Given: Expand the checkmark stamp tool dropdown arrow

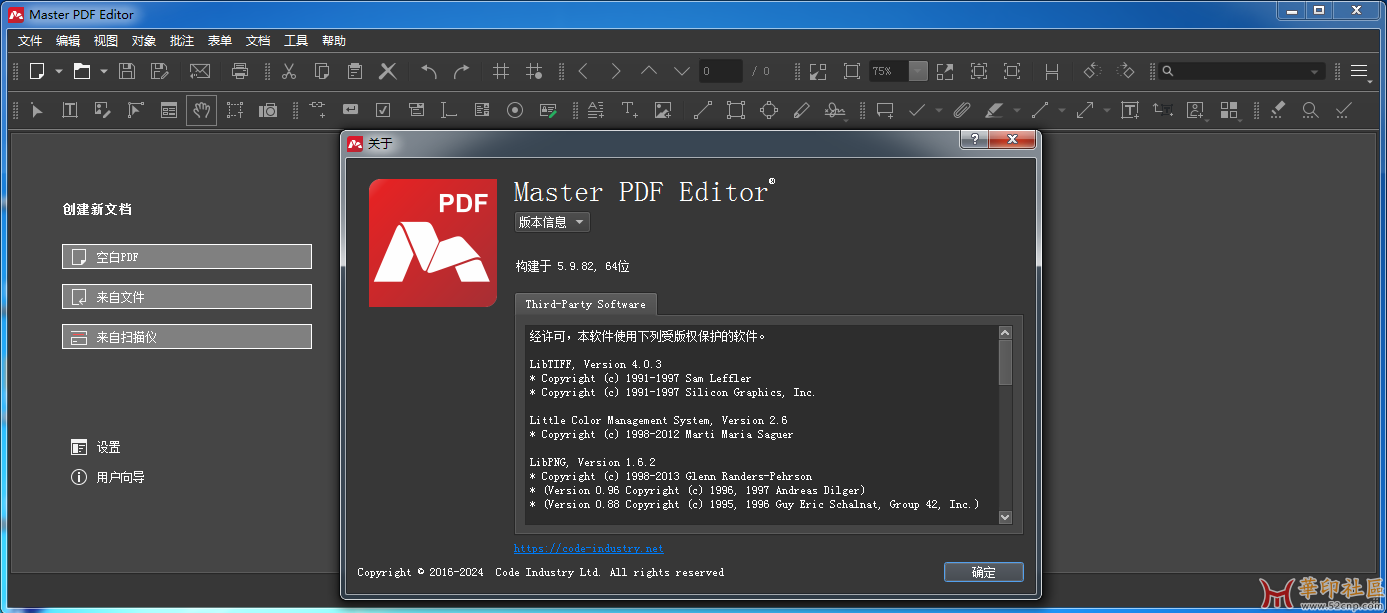Looking at the screenshot, I should (x=940, y=110).
